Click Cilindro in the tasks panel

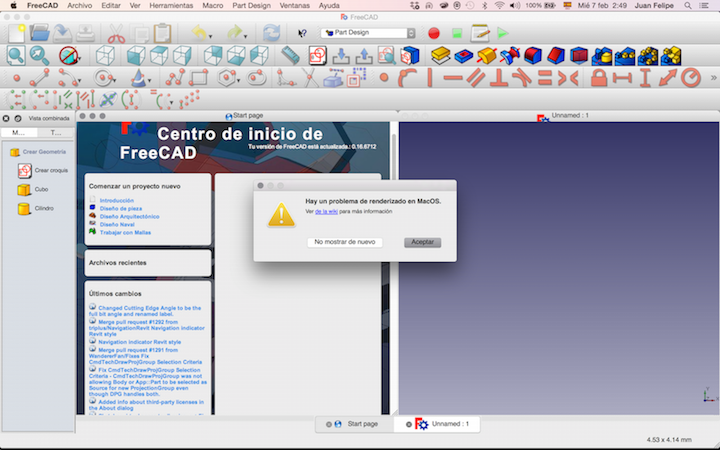click(x=35, y=208)
